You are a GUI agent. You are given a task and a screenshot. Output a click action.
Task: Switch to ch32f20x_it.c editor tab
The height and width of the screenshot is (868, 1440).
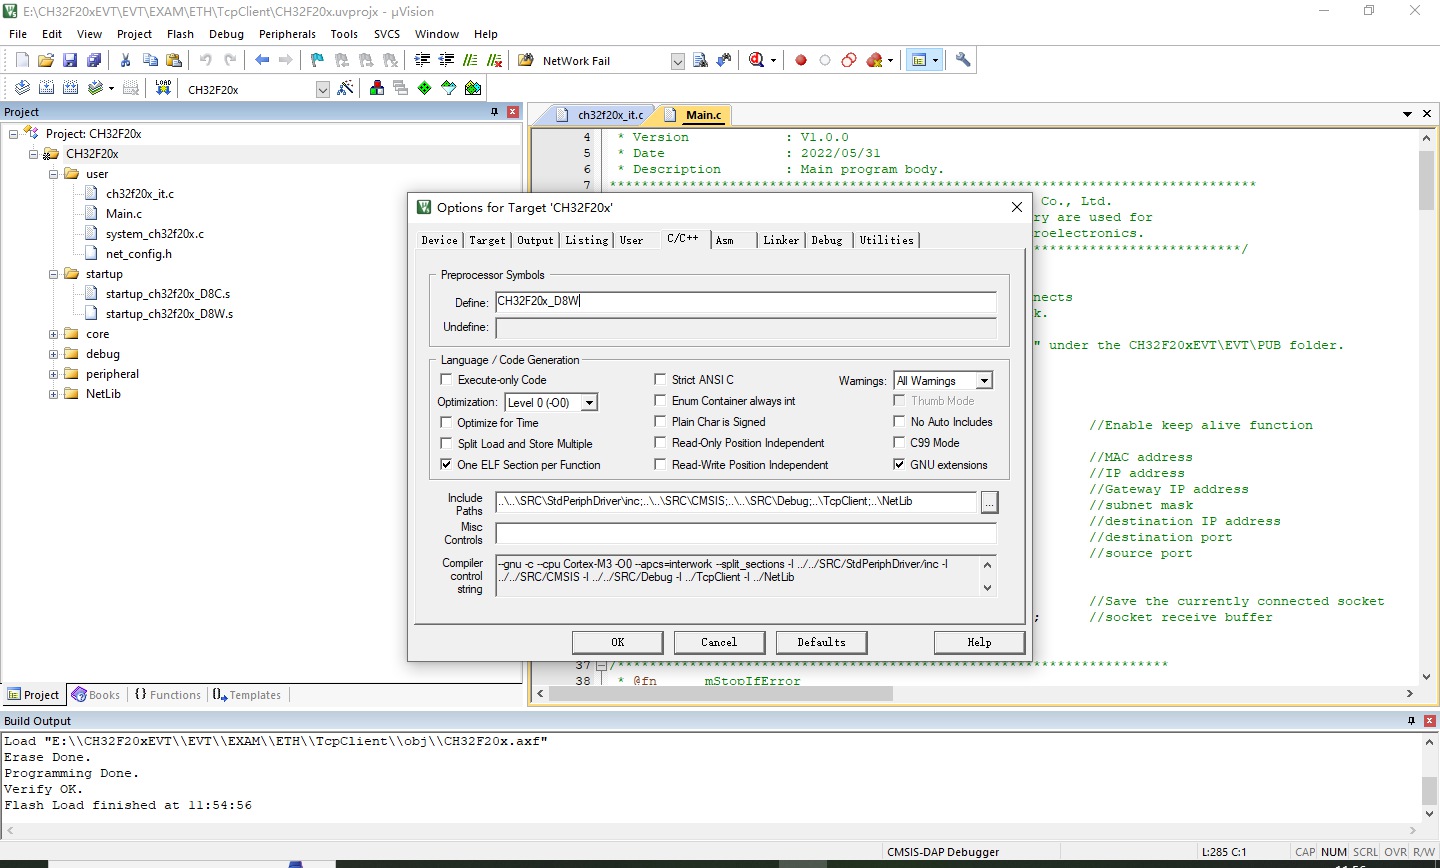click(603, 115)
